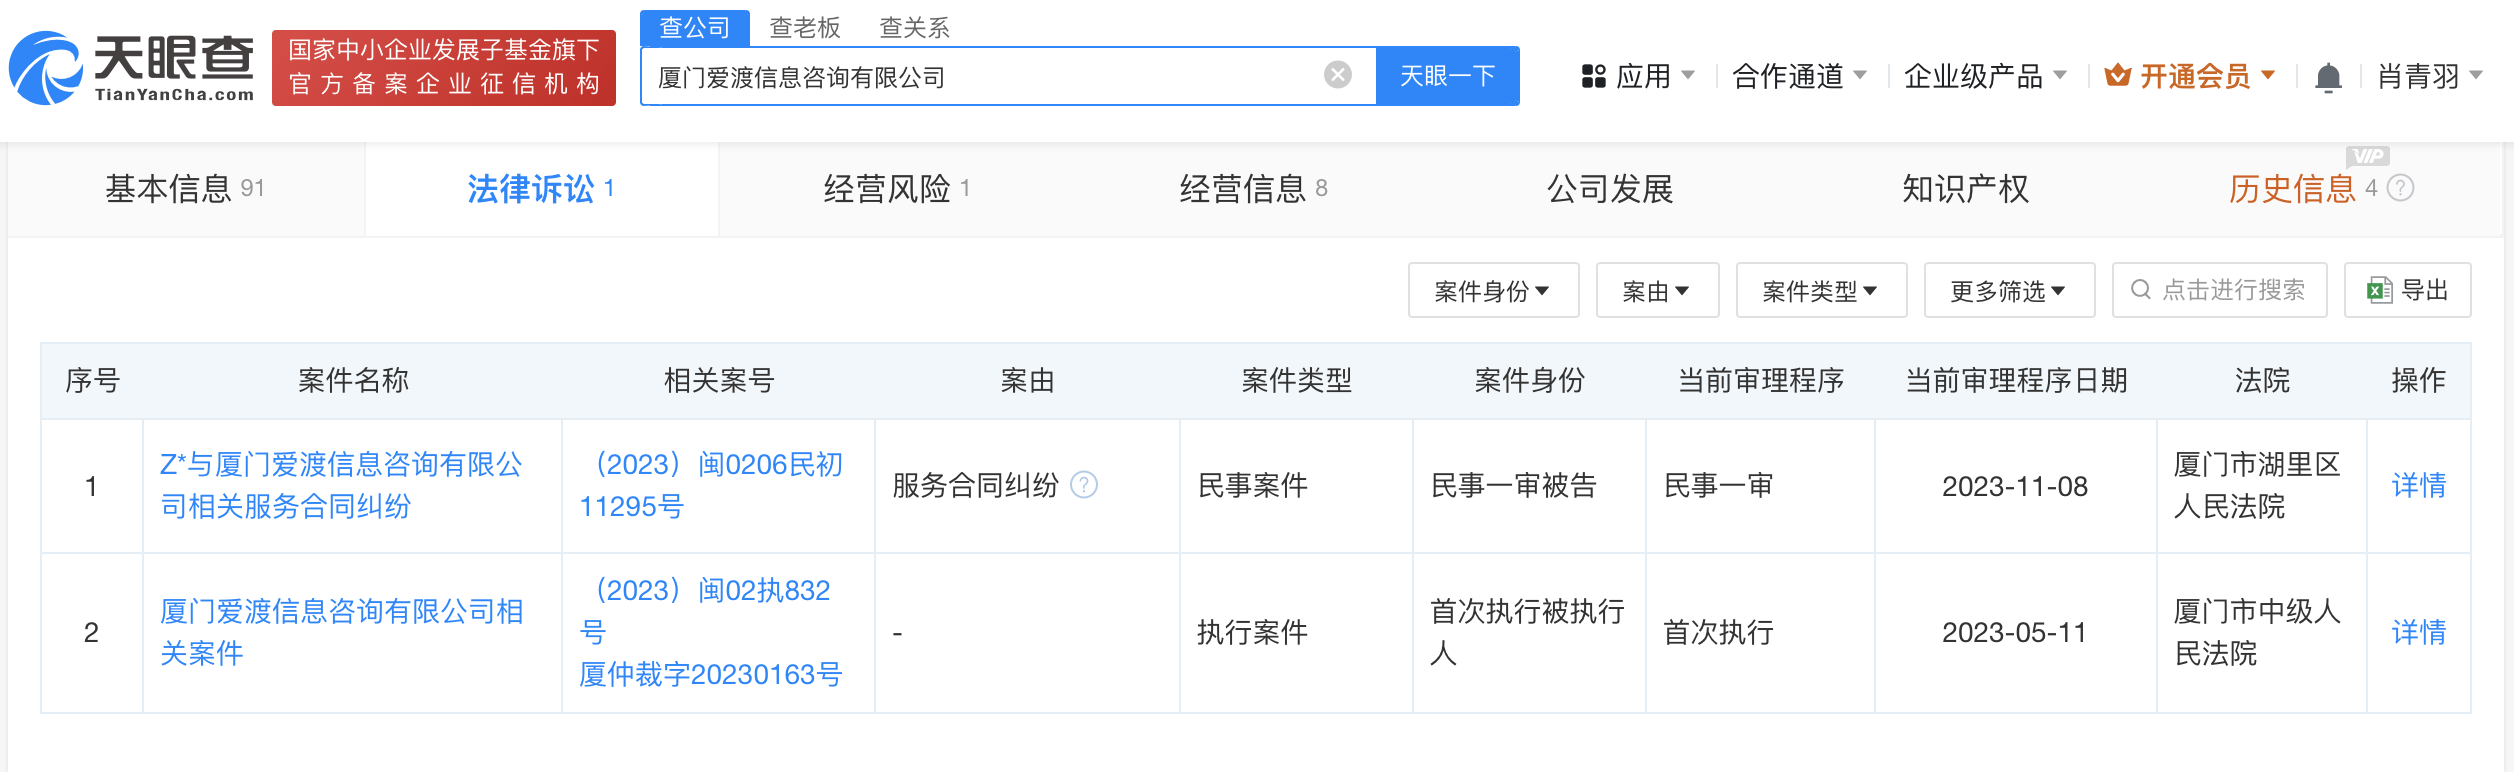This screenshot has height=772, width=2514.
Task: Click help icon next to 服务合同纠纷
Action: (x=1084, y=486)
